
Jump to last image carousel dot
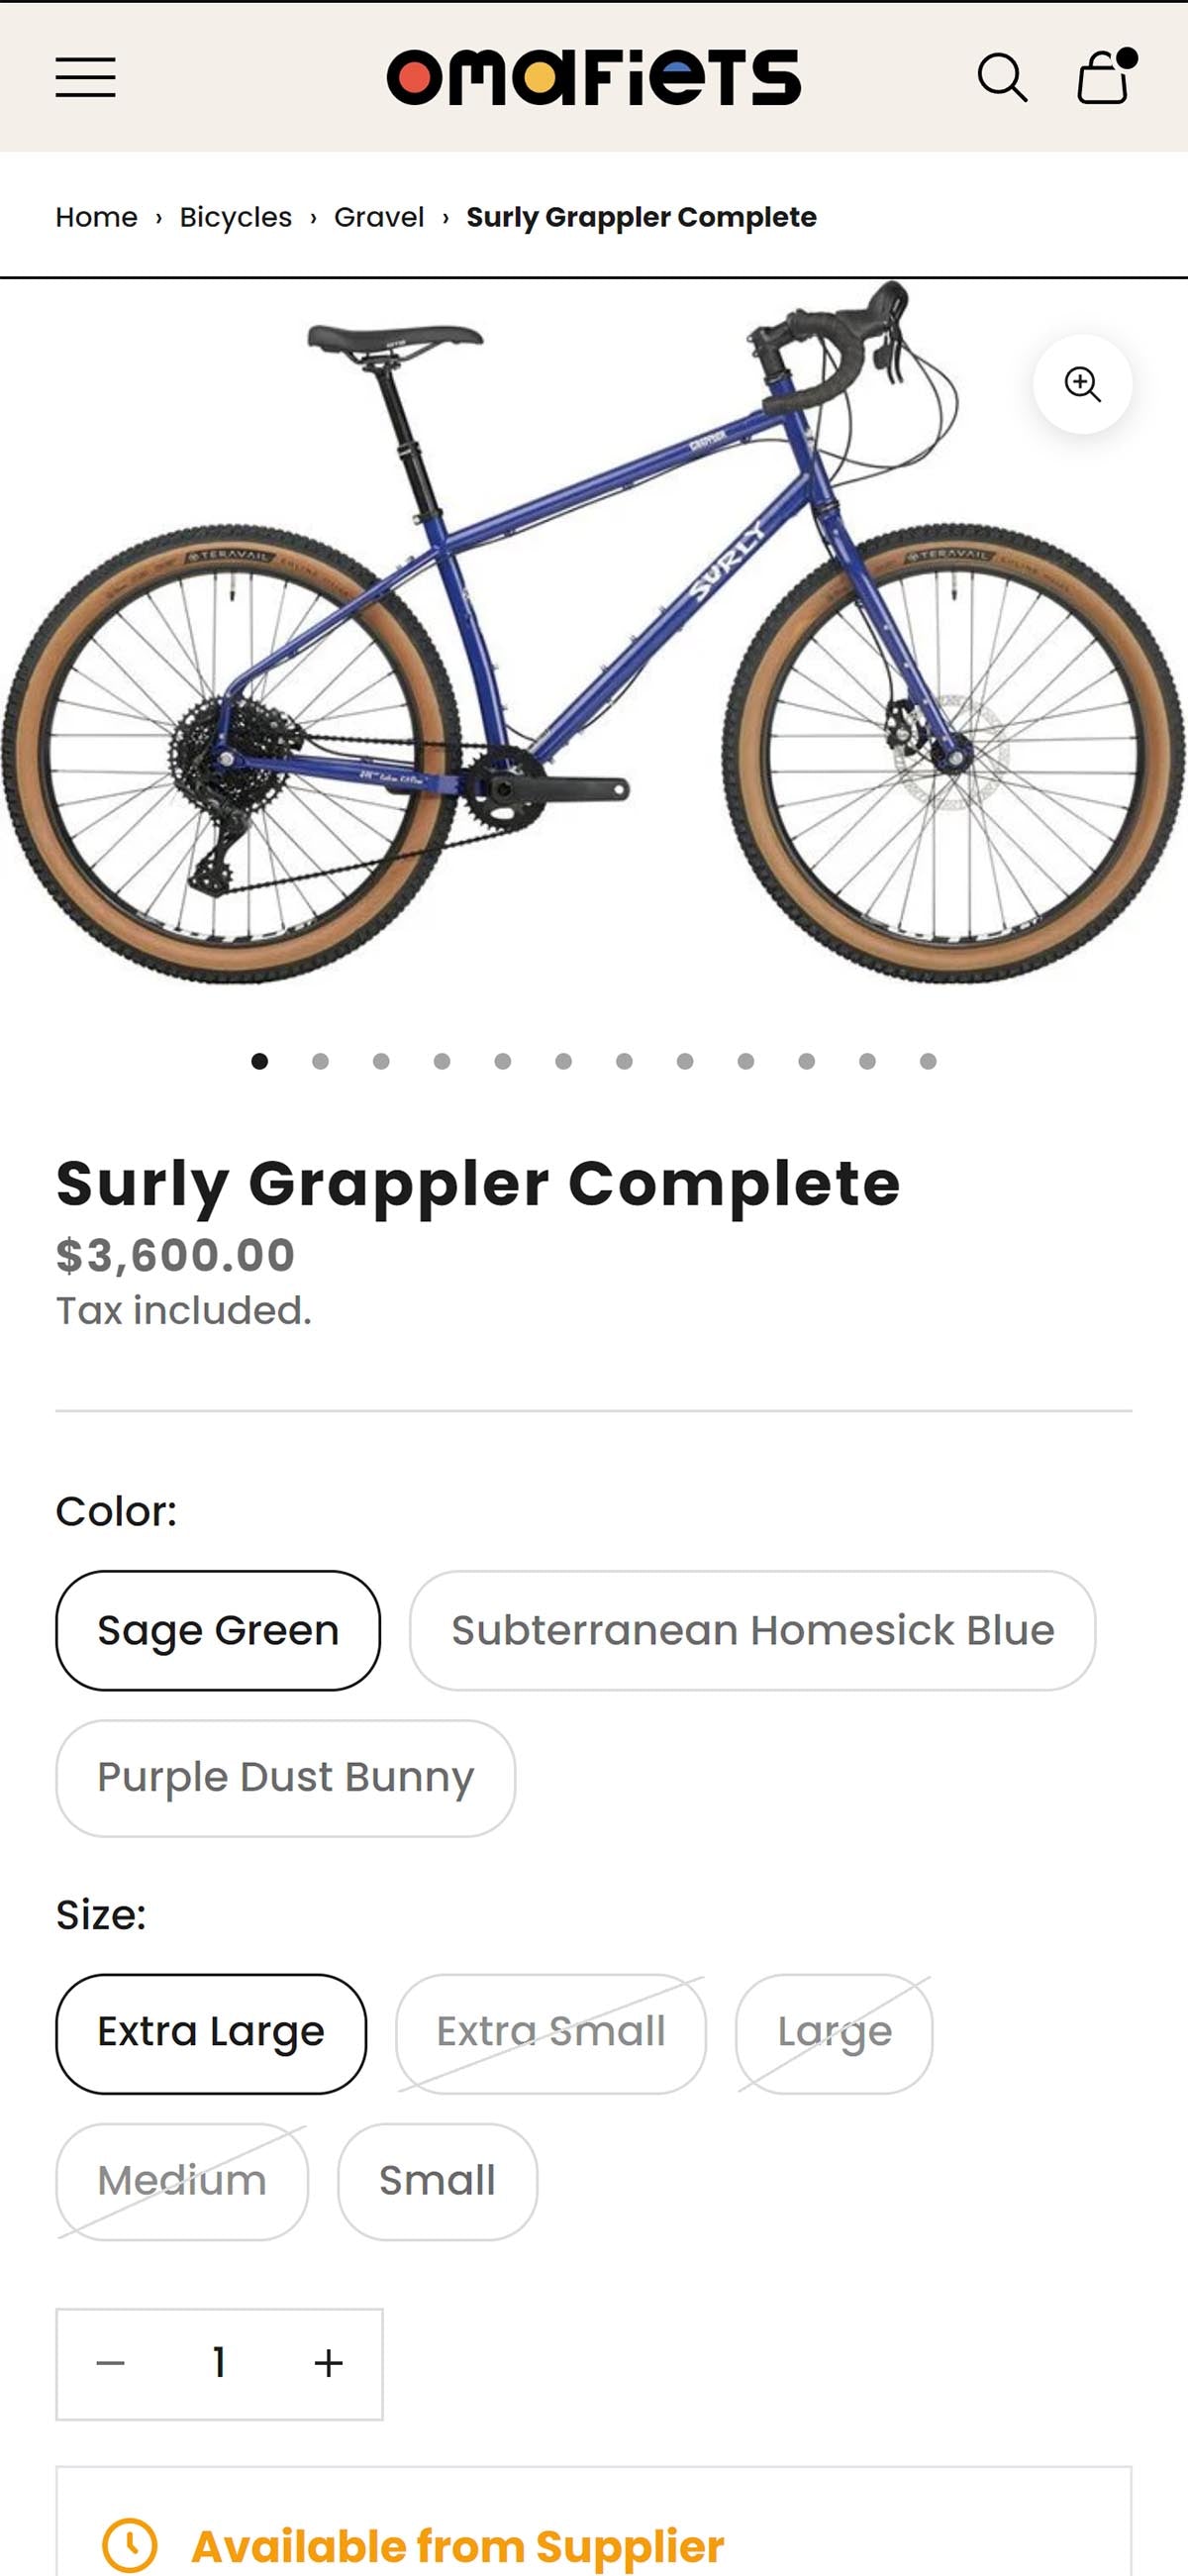click(x=928, y=1061)
